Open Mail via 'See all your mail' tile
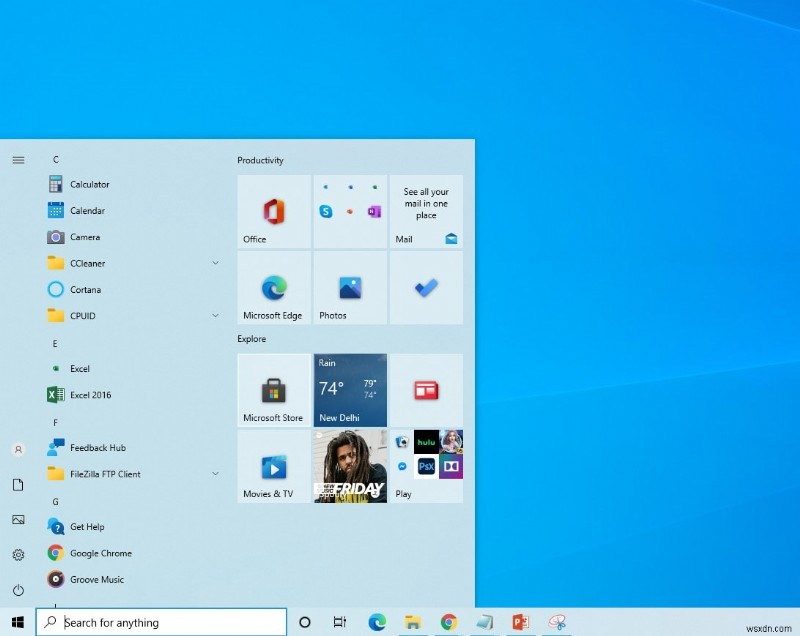The image size is (800, 636). 425,210
